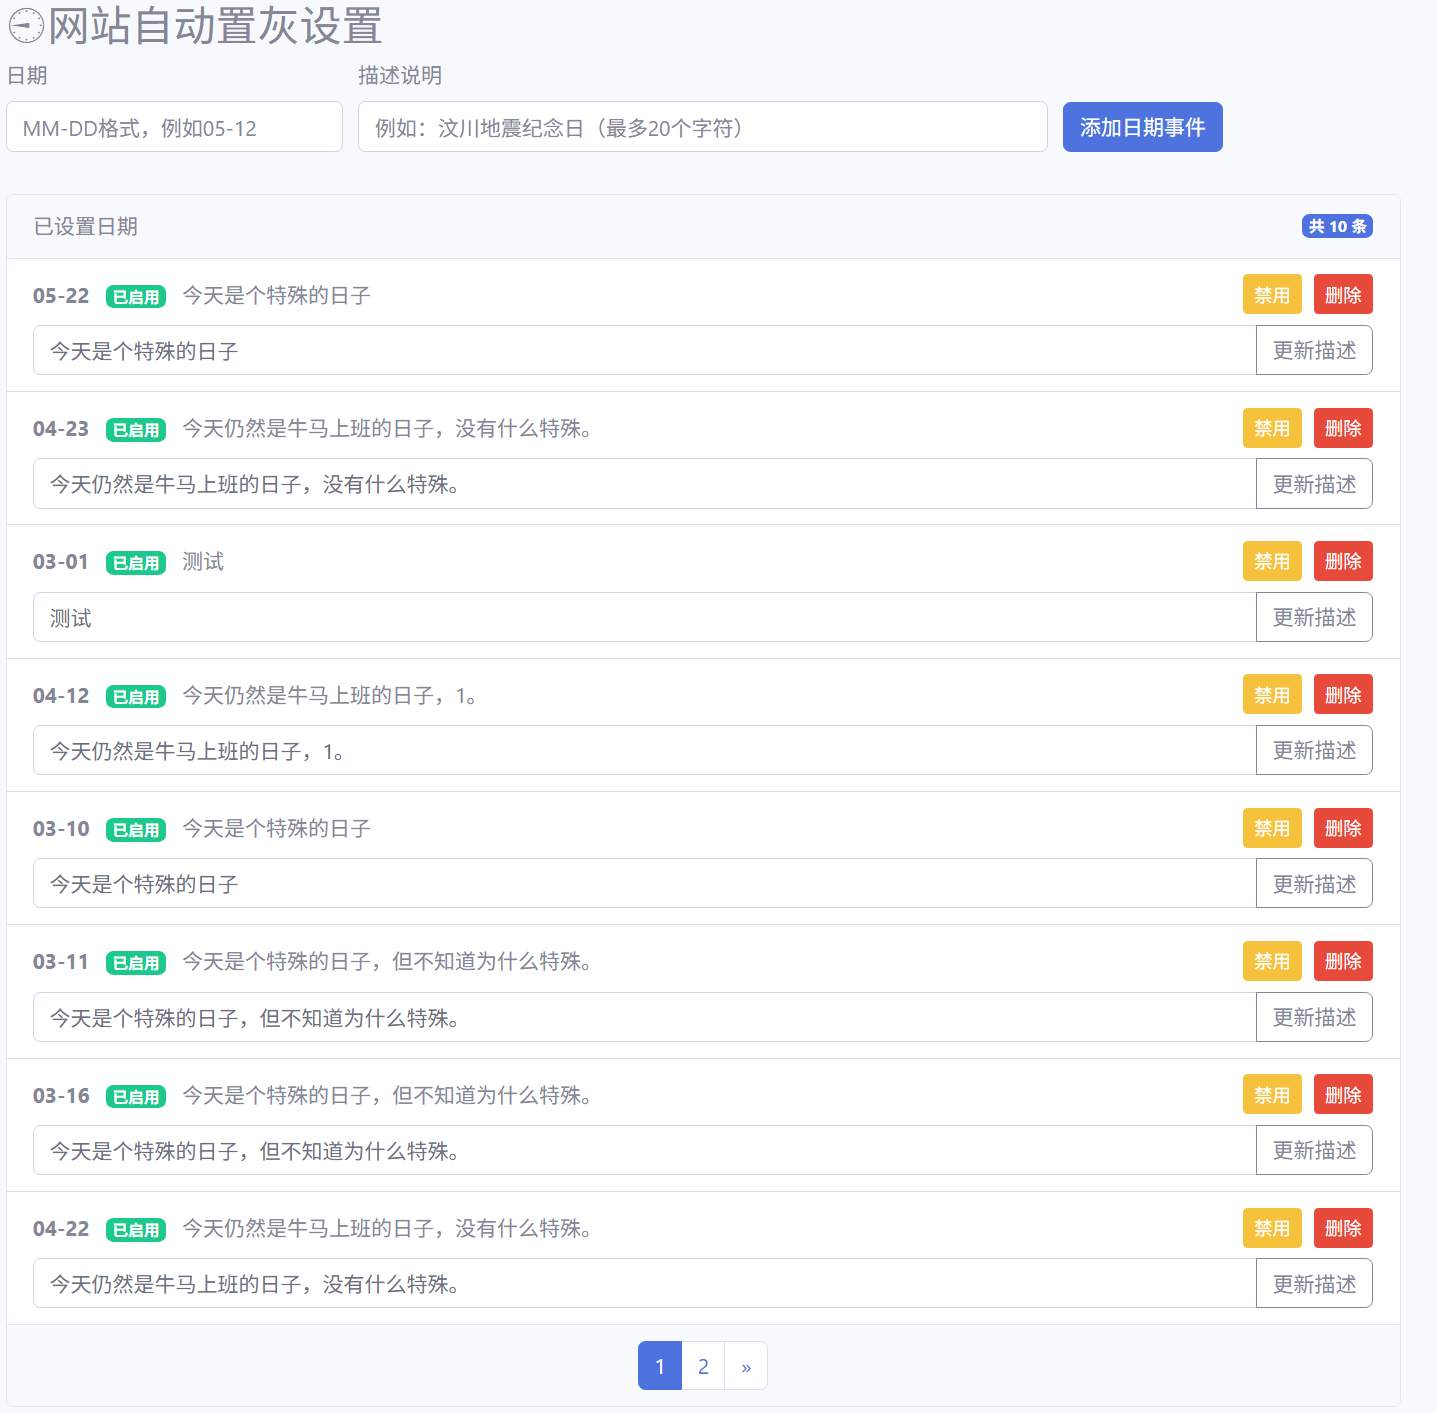Edit the 测试 description field

(644, 618)
